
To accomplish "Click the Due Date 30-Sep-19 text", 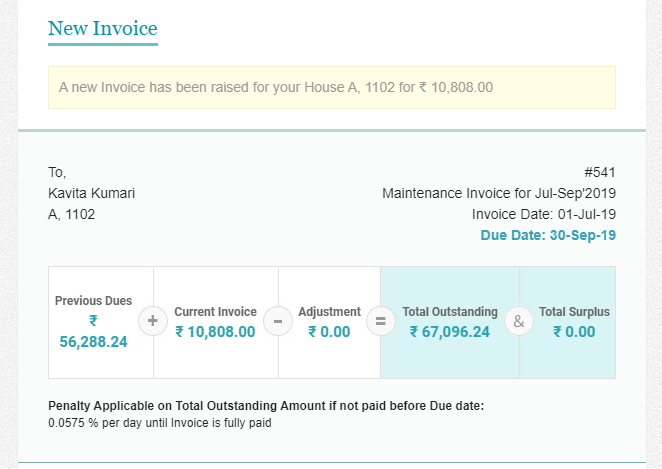I will point(548,236).
